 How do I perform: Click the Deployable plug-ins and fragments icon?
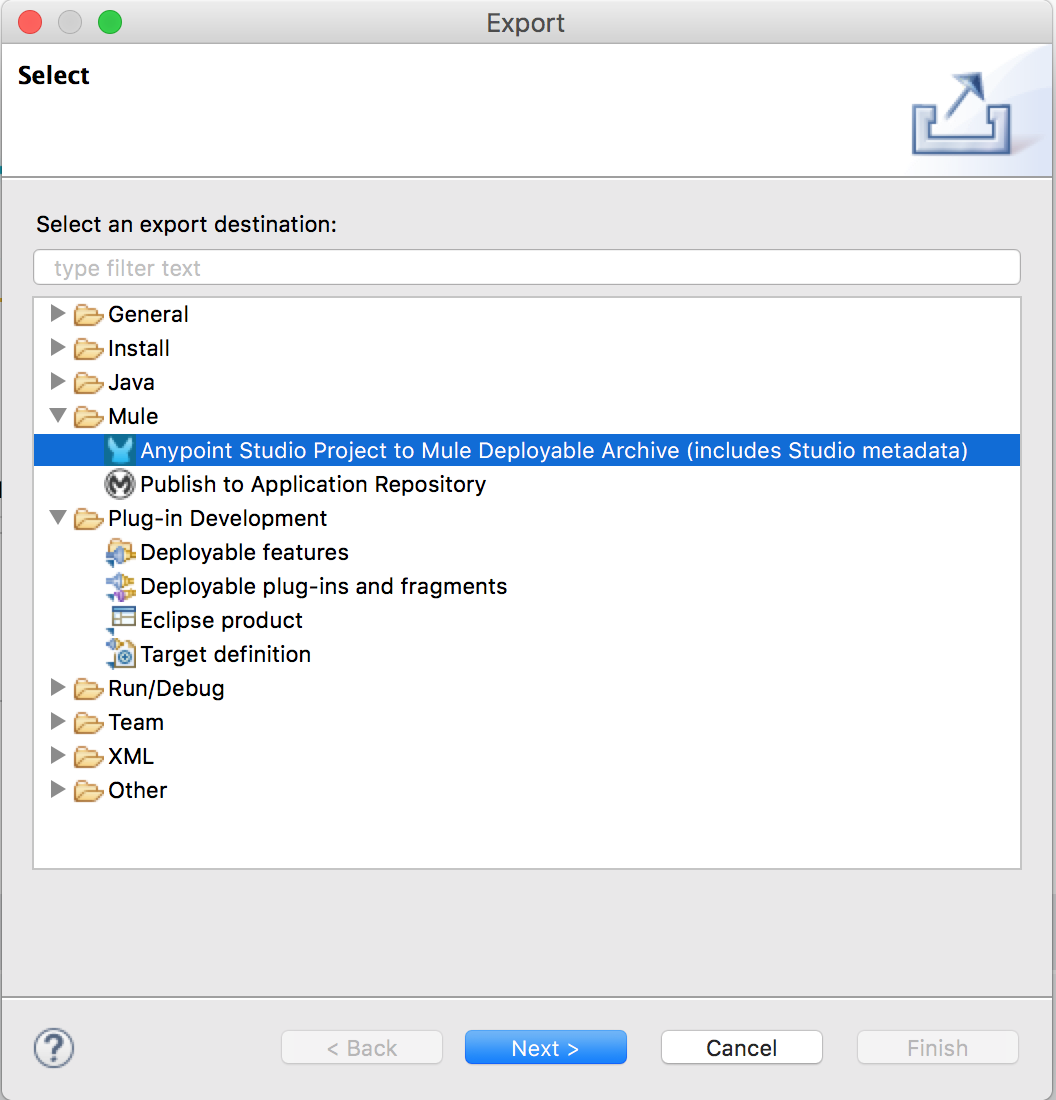[120, 586]
